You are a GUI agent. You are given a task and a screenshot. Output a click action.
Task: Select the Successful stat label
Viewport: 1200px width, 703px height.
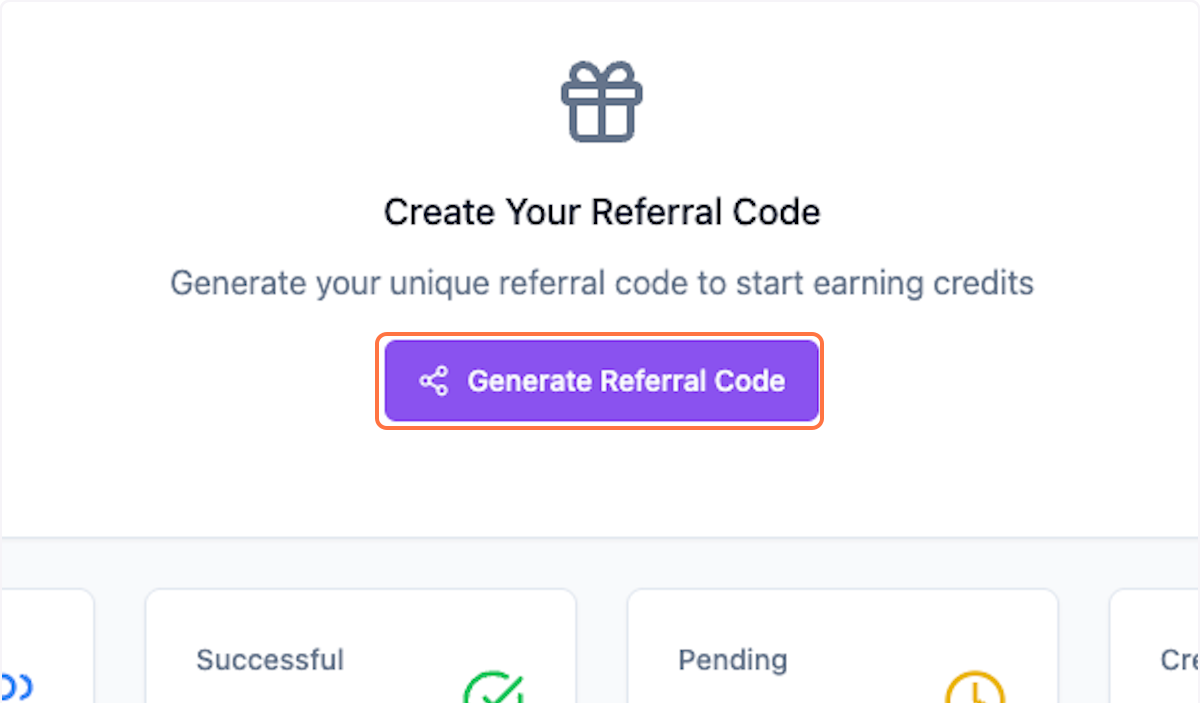click(x=270, y=660)
